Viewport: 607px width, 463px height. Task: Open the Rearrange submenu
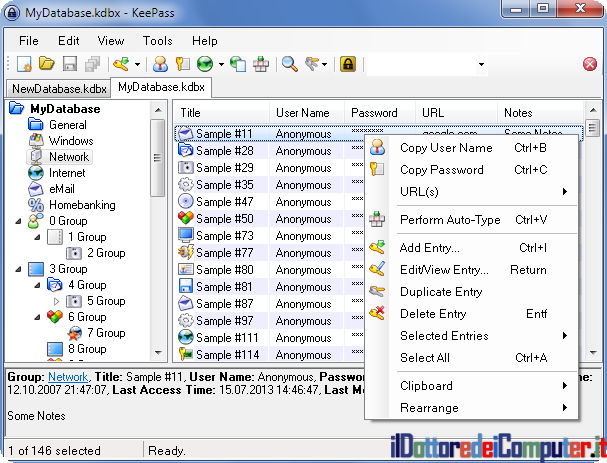pos(472,408)
